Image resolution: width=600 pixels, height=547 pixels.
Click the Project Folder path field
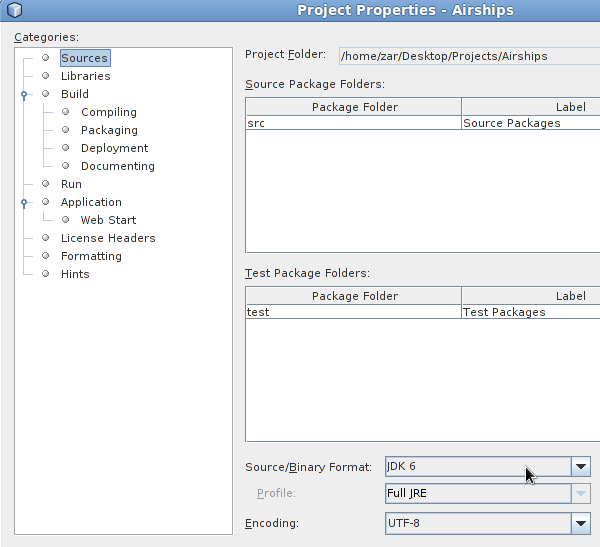pyautogui.click(x=469, y=56)
